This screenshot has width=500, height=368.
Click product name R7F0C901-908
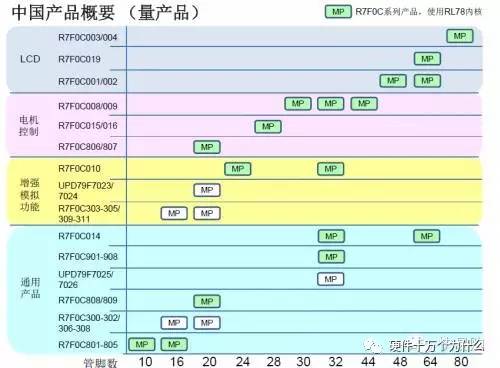coord(88,257)
